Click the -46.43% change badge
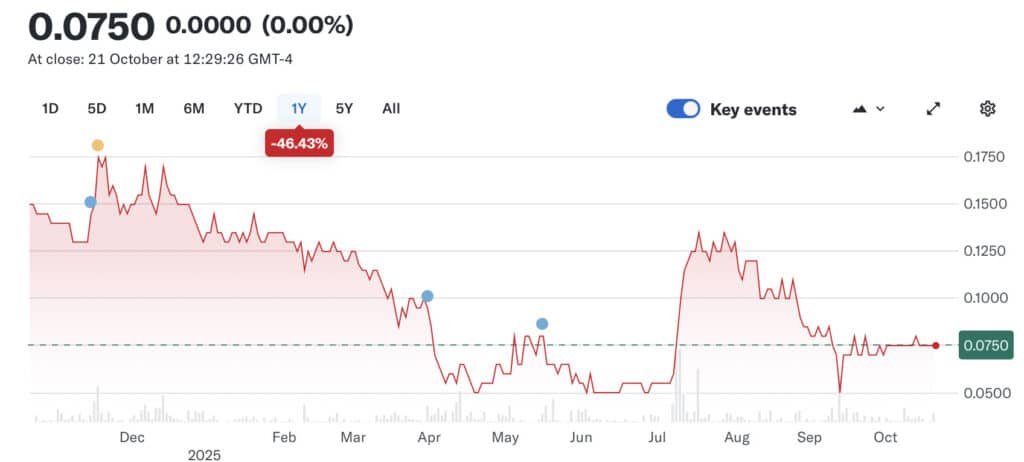This screenshot has width=1024, height=462. click(x=299, y=144)
